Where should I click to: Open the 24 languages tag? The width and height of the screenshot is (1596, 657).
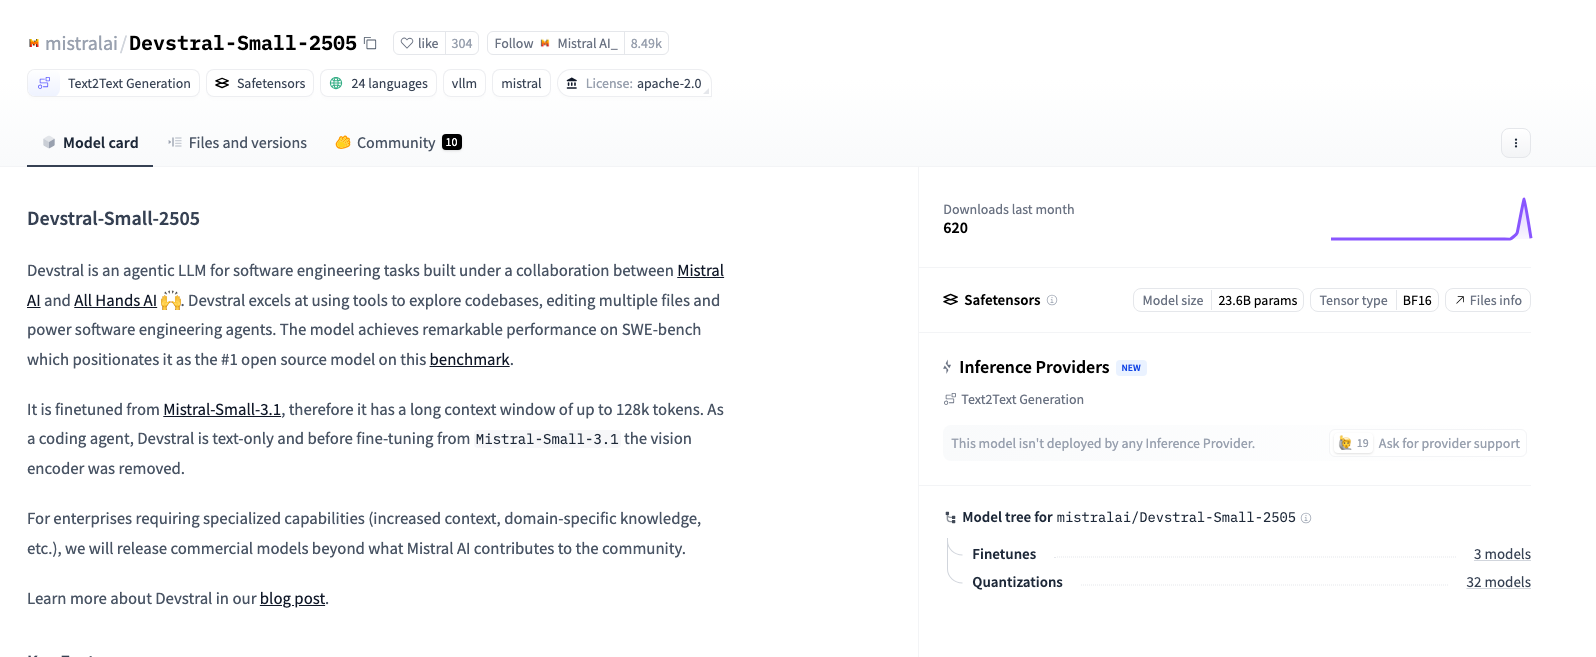click(x=379, y=83)
